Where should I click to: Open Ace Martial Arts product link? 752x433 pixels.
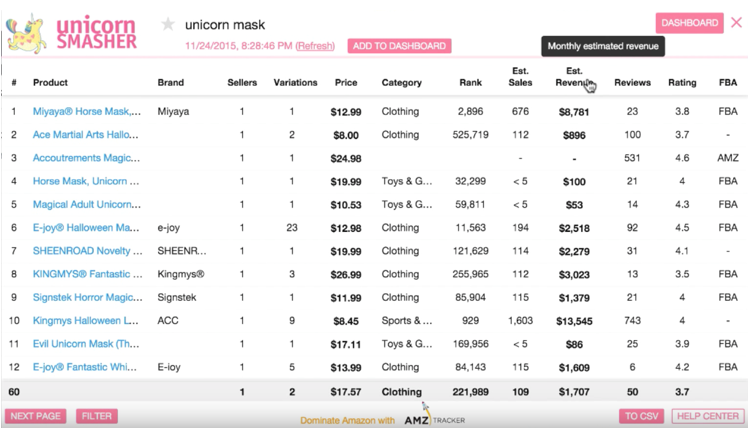click(85, 135)
